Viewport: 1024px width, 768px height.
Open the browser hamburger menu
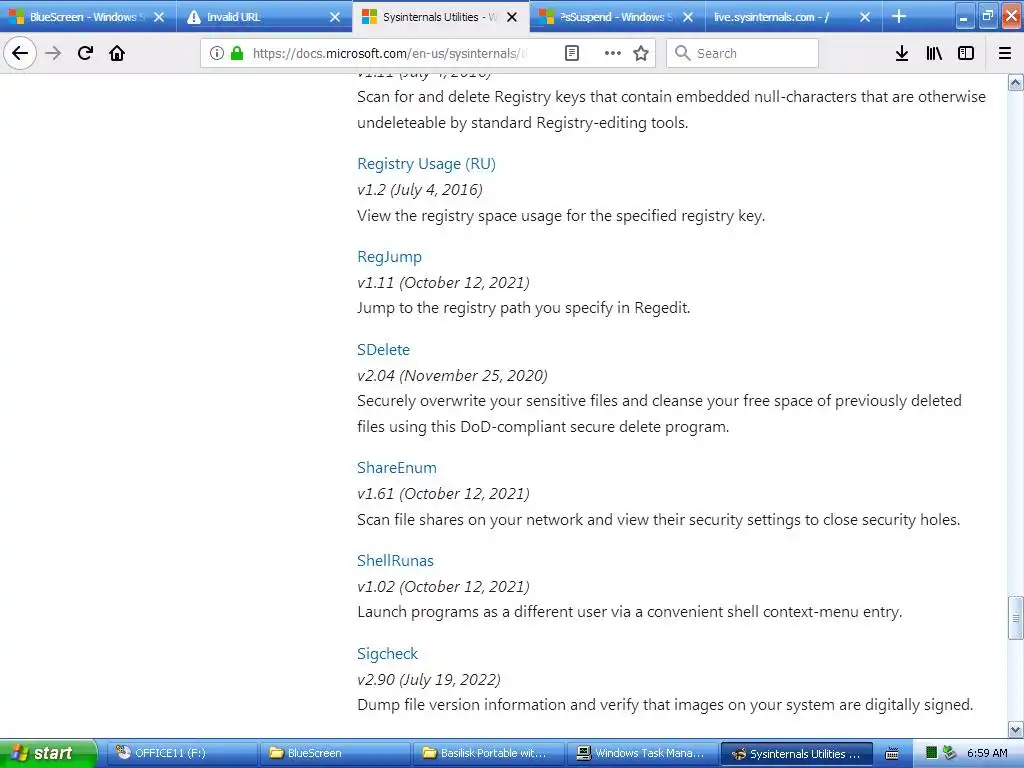tap(1005, 53)
